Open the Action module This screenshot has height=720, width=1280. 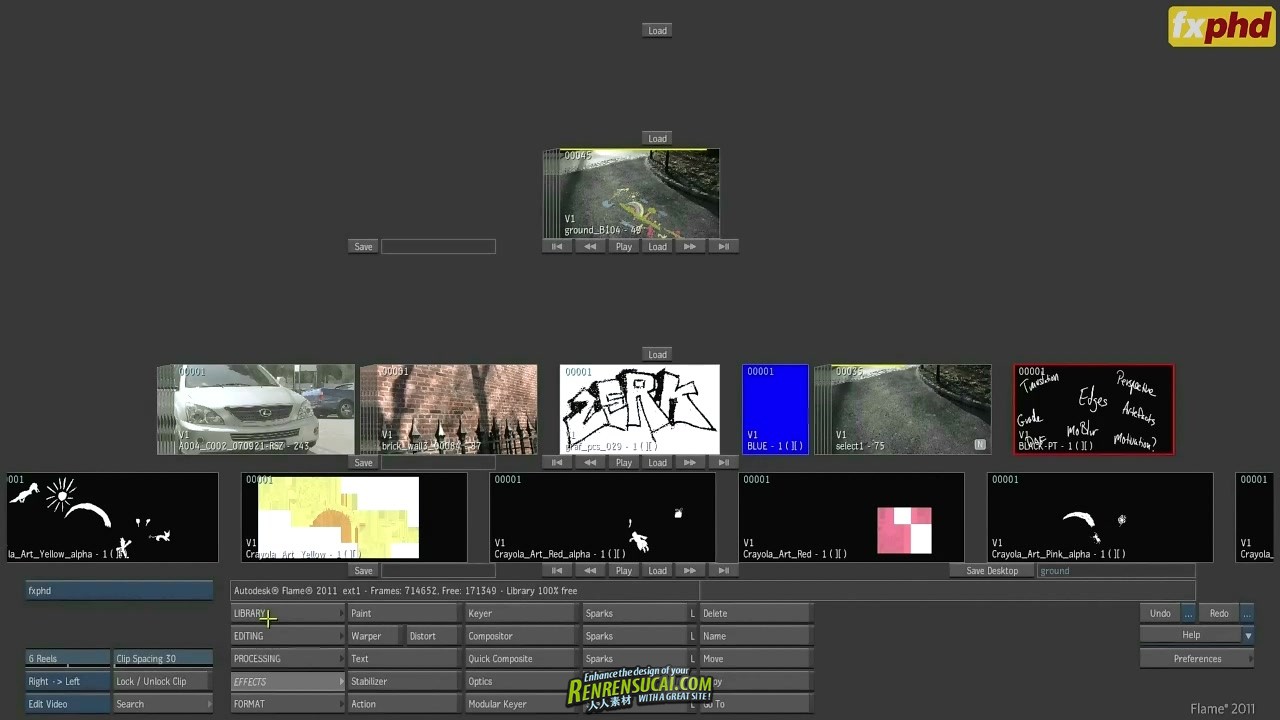tap(404, 704)
